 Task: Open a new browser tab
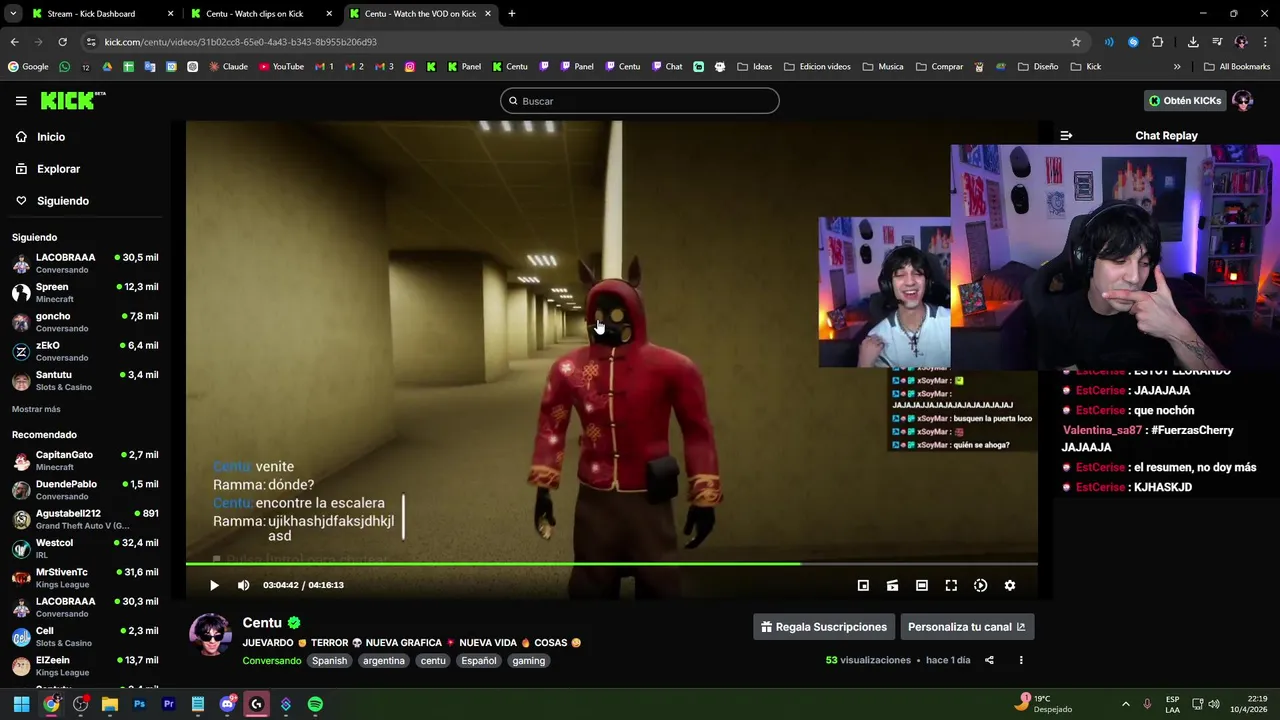point(512,14)
